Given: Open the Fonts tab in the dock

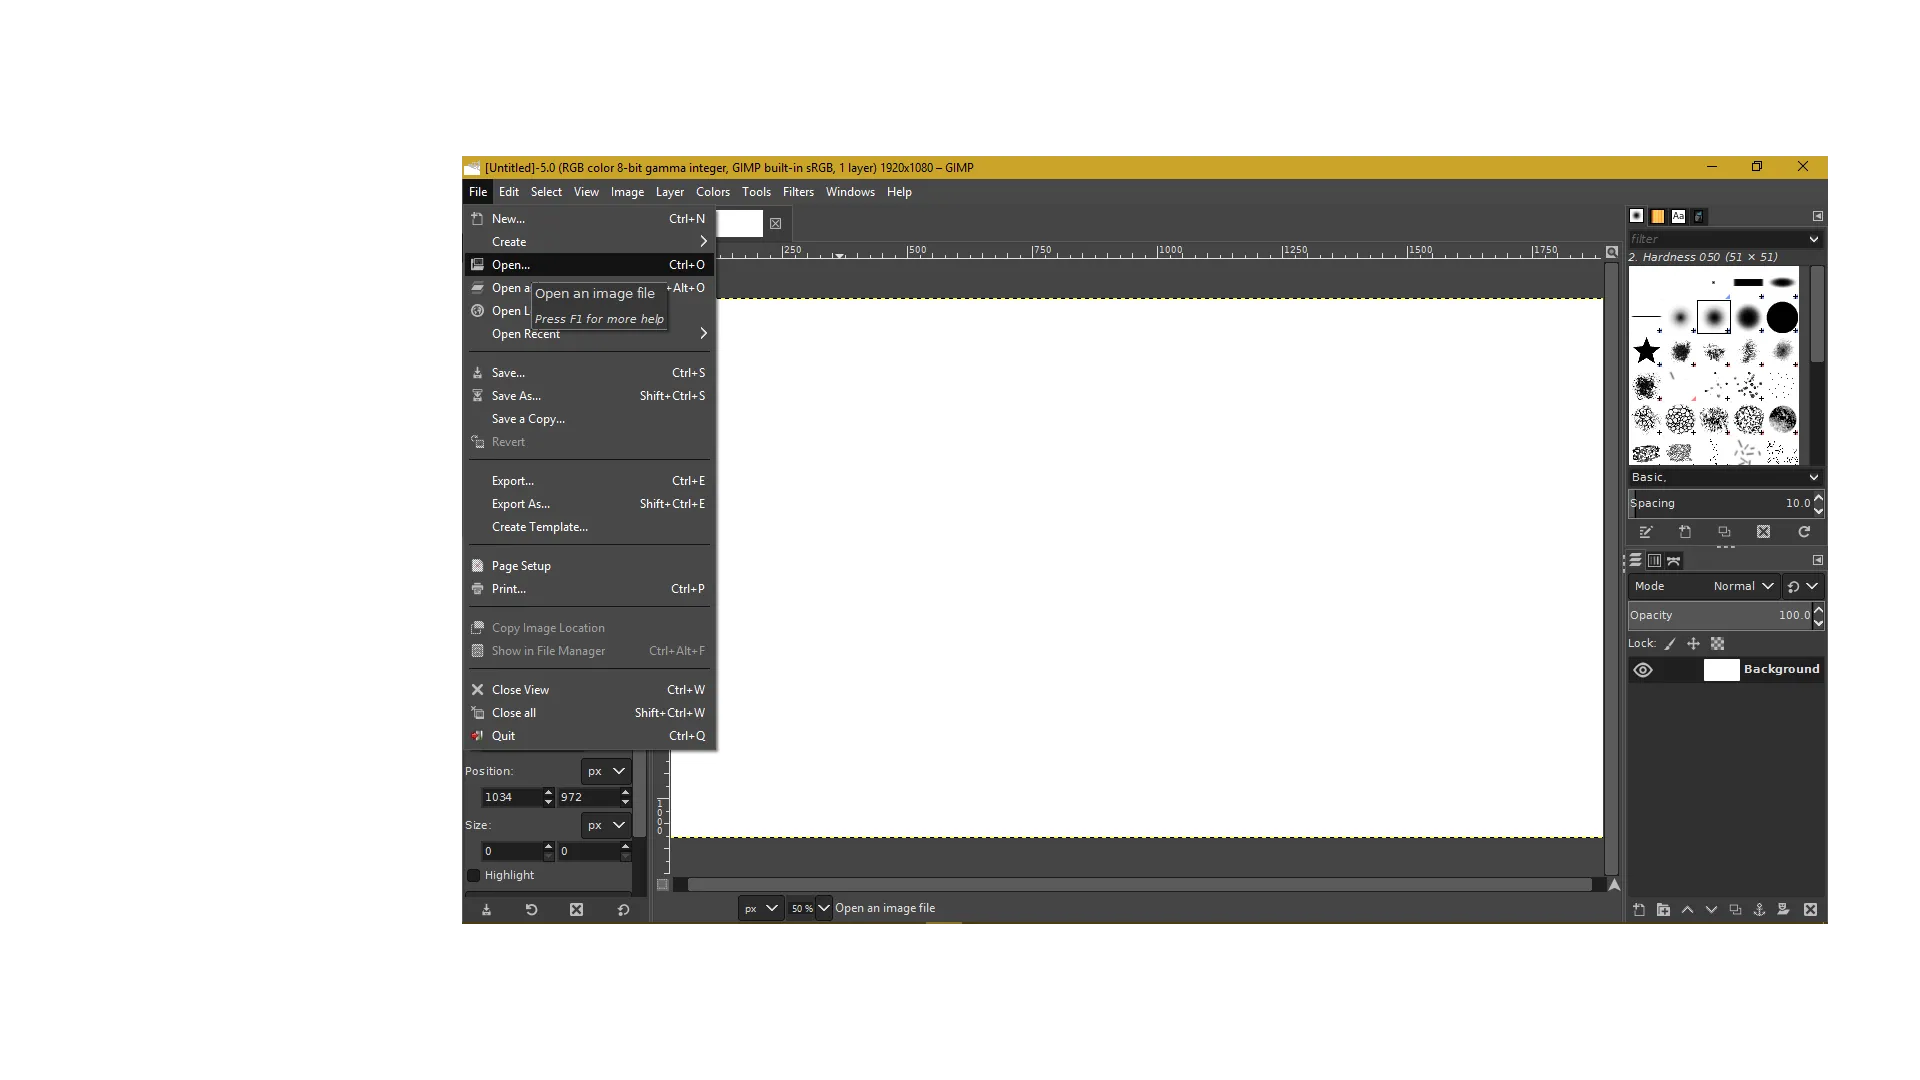Looking at the screenshot, I should [x=1678, y=217].
